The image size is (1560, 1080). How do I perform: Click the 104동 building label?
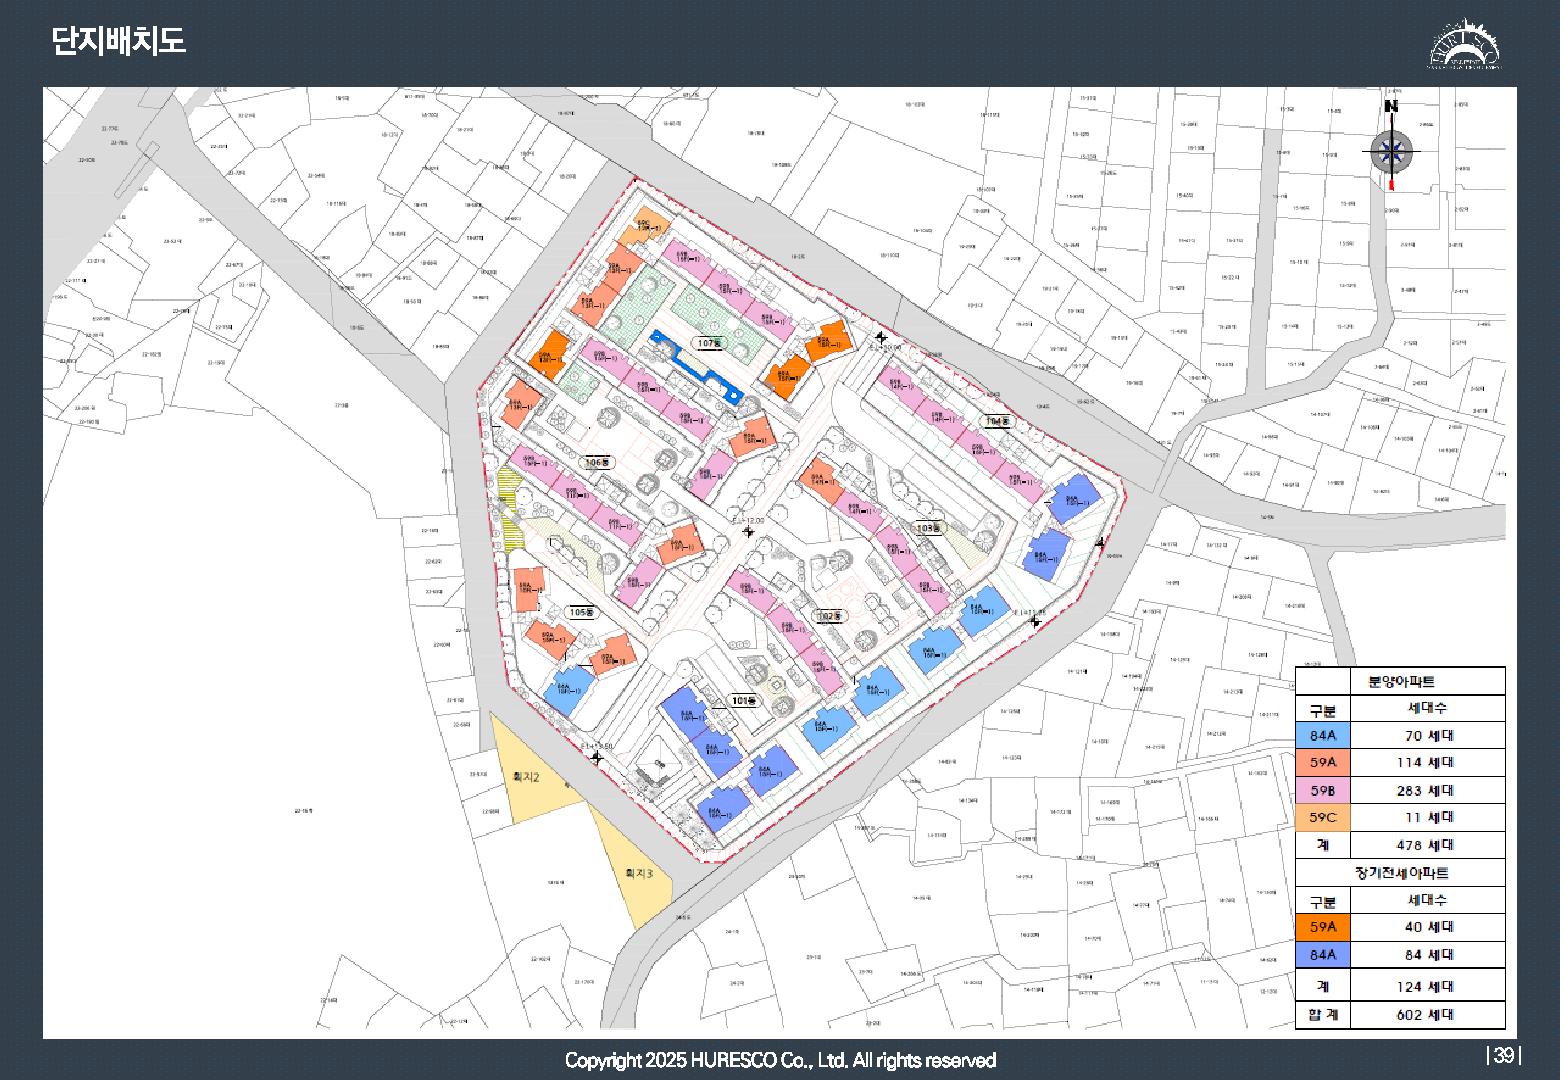[x=997, y=422]
